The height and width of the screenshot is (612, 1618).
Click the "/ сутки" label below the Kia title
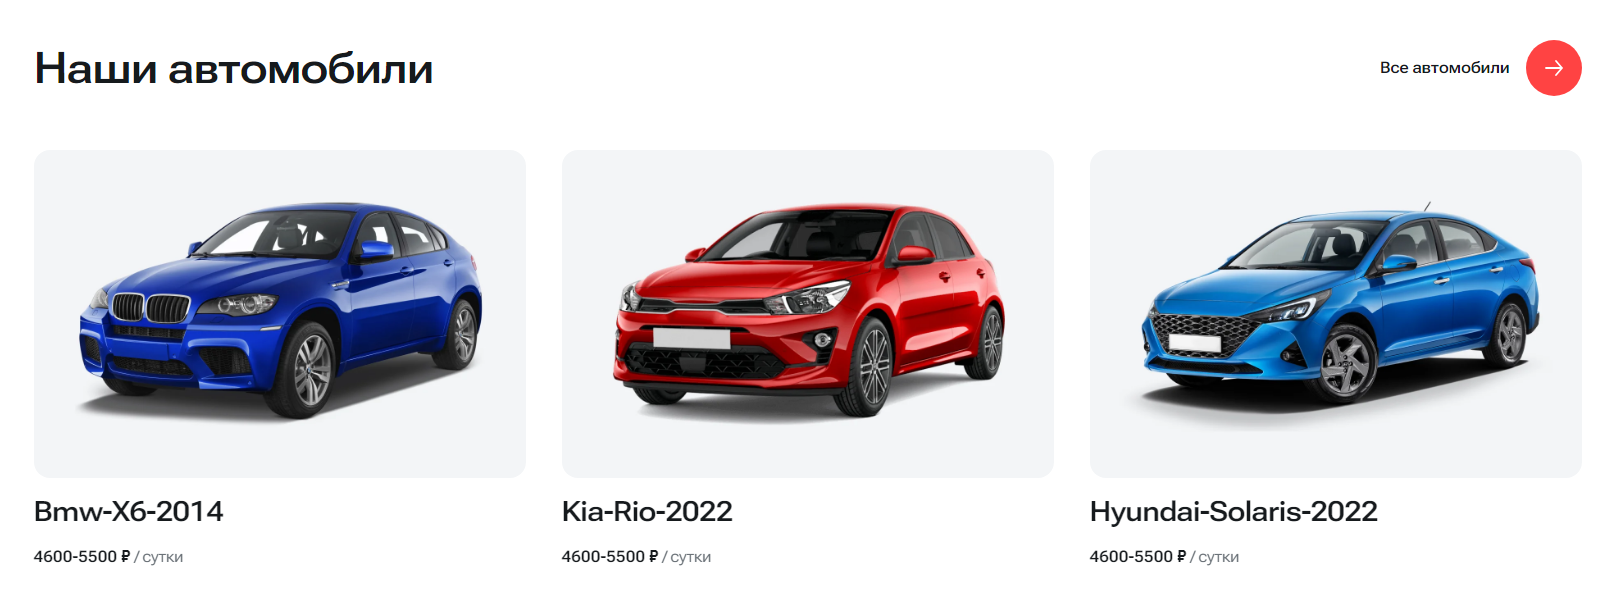(687, 557)
